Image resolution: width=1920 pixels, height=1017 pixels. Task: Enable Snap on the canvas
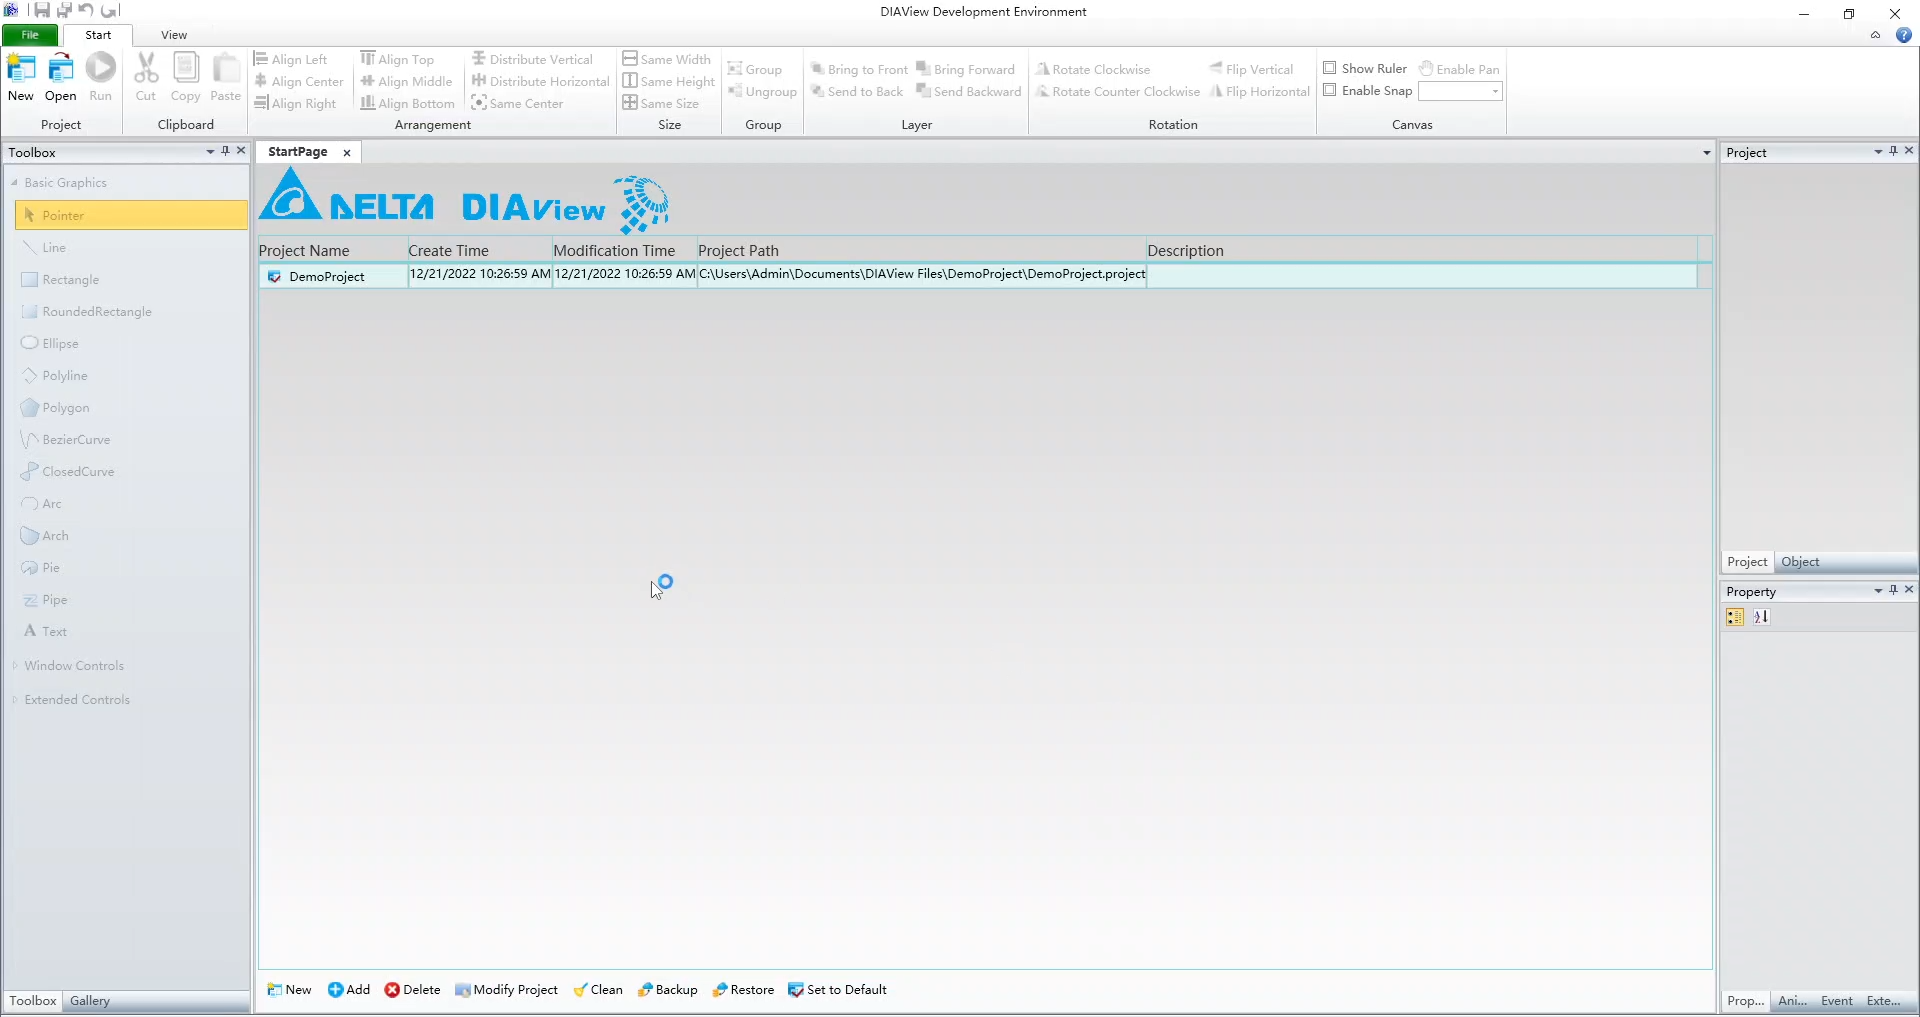click(x=1331, y=91)
